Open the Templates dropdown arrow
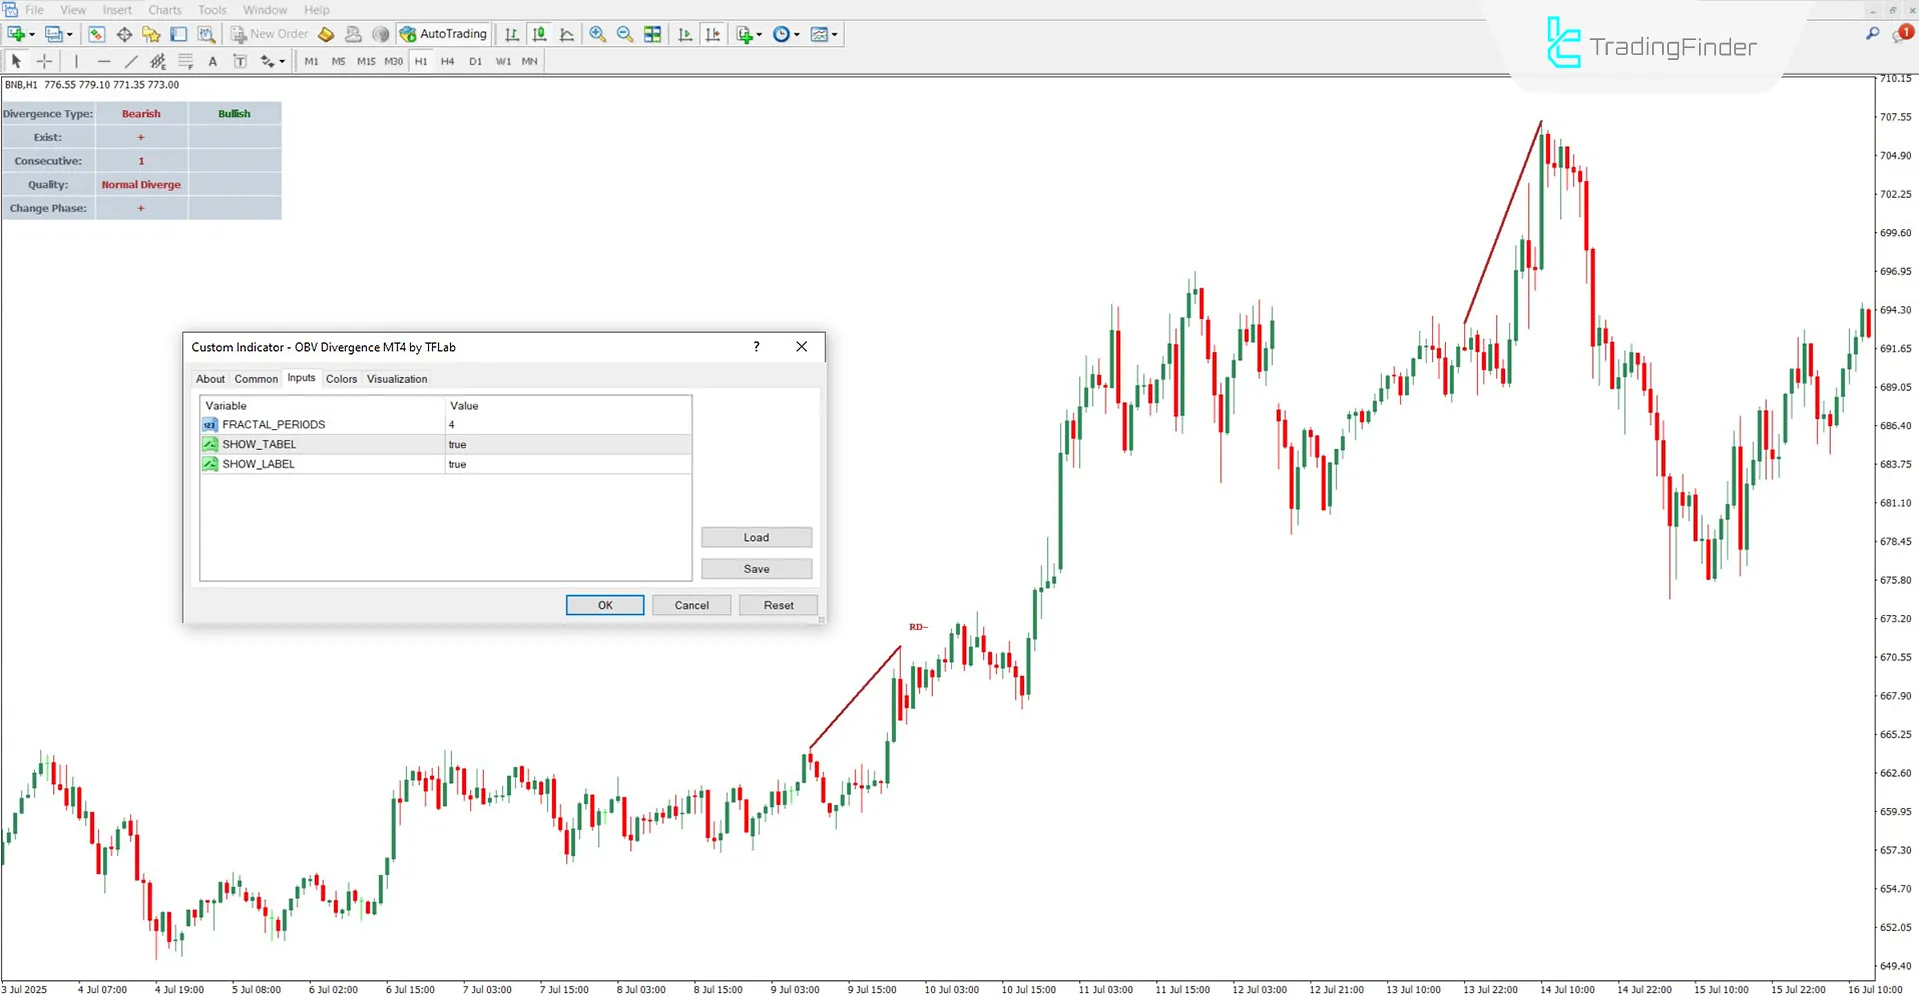This screenshot has height=996, width=1919. click(836, 33)
